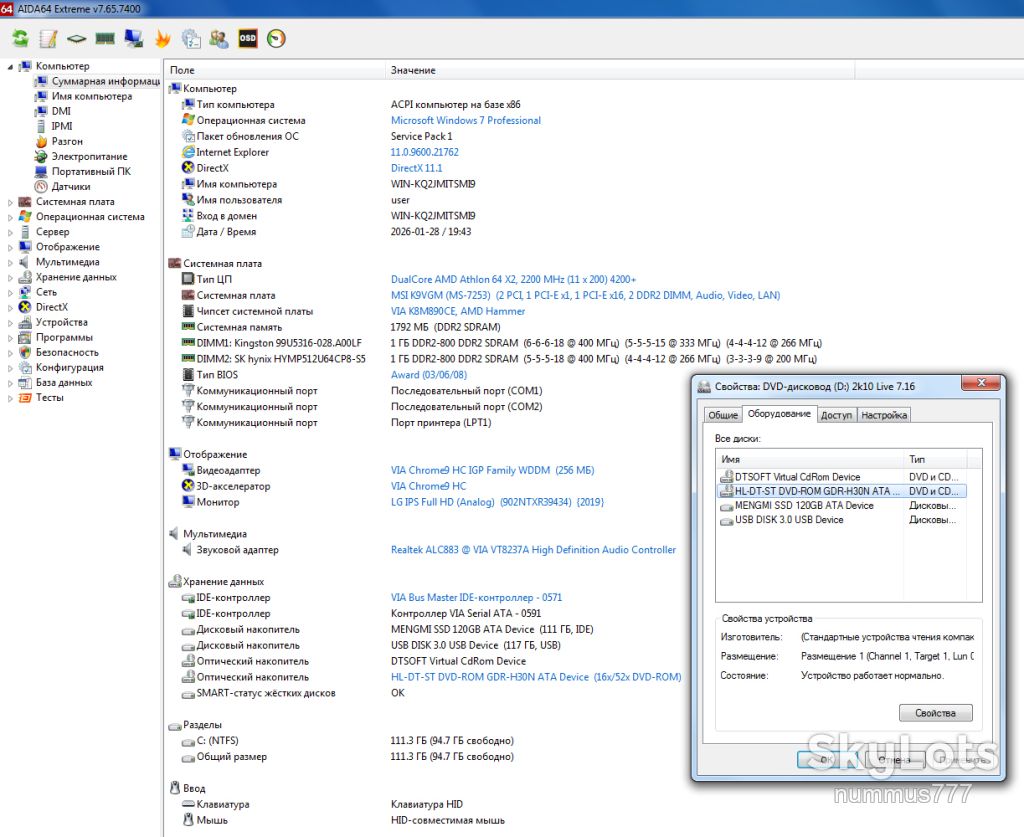
Task: Select Датчики in the left tree
Action: coord(71,186)
